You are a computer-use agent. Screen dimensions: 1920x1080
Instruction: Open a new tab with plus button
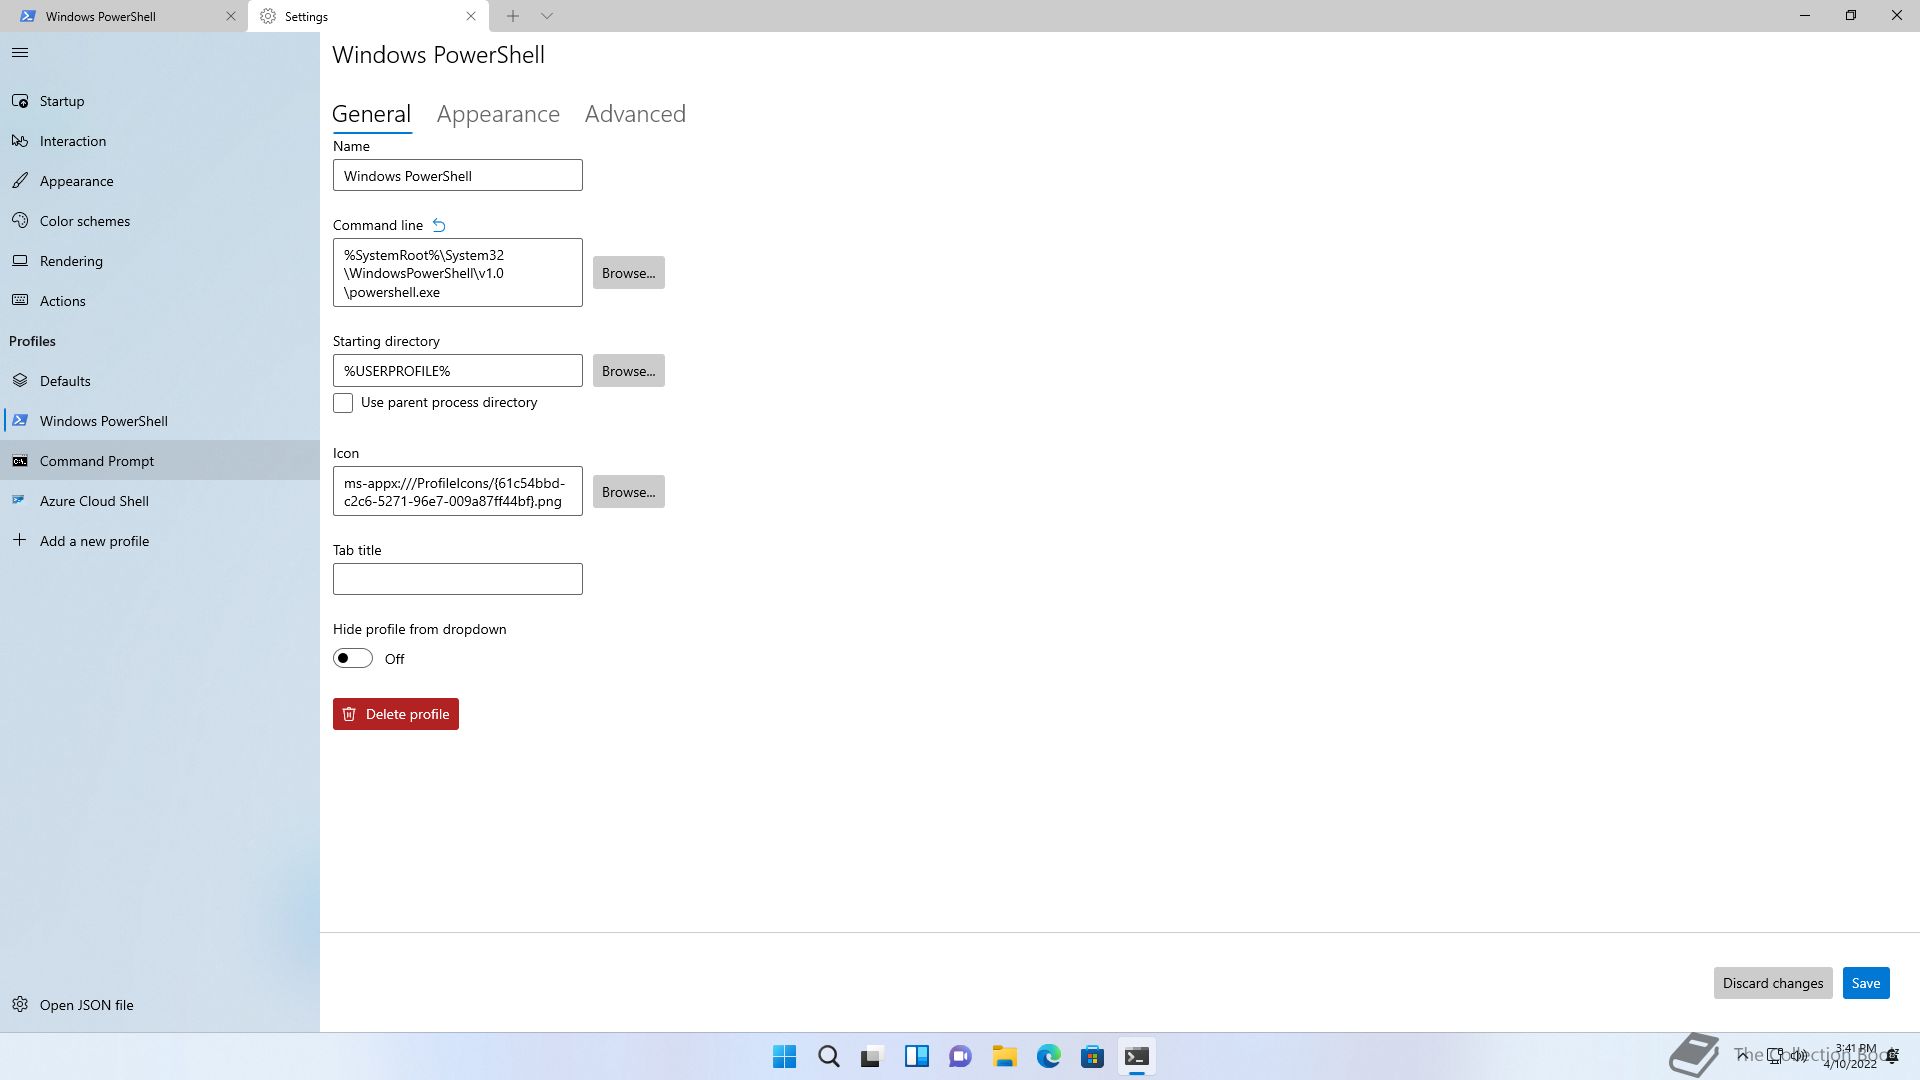point(513,16)
